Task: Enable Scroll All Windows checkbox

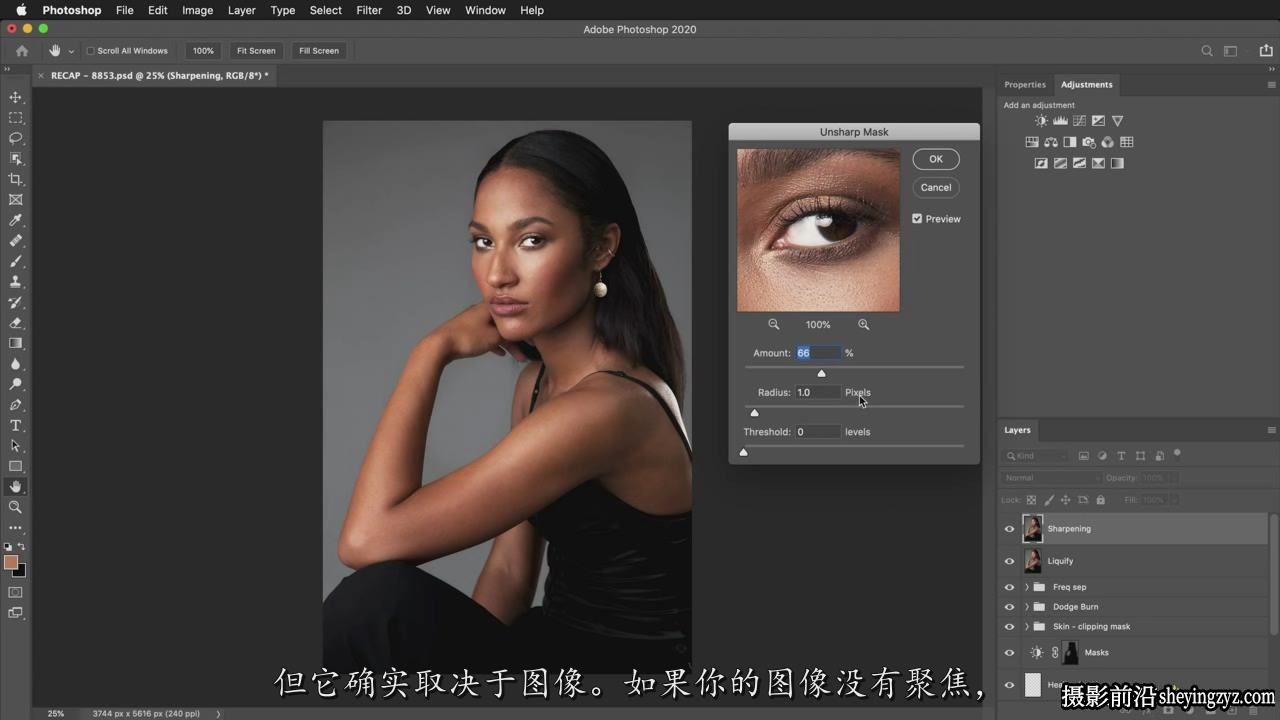Action: point(90,51)
